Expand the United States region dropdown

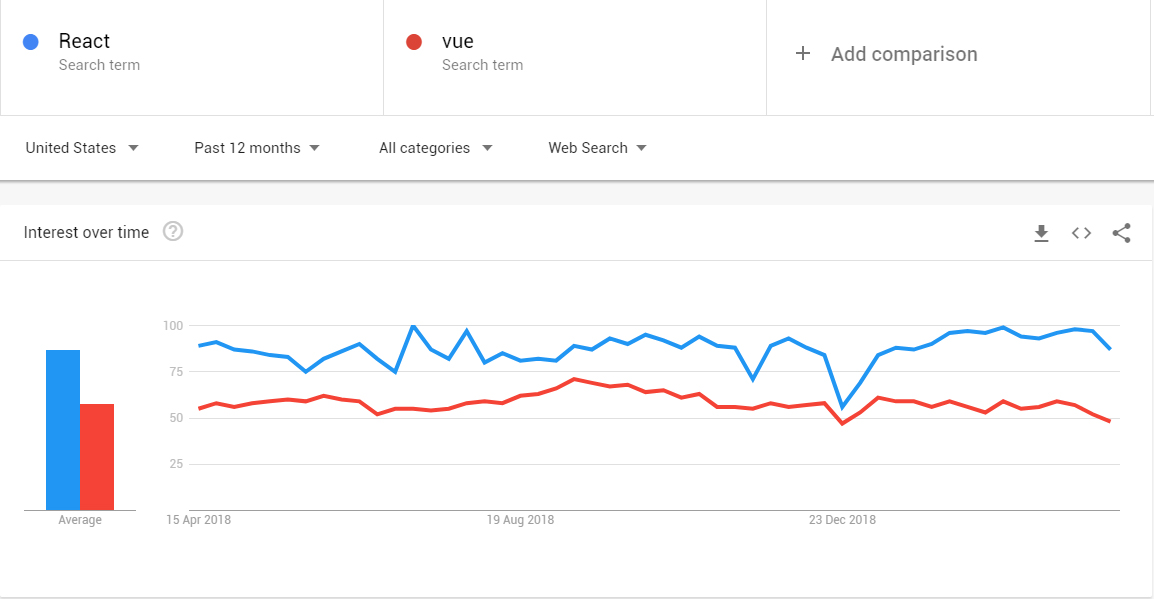pyautogui.click(x=82, y=148)
